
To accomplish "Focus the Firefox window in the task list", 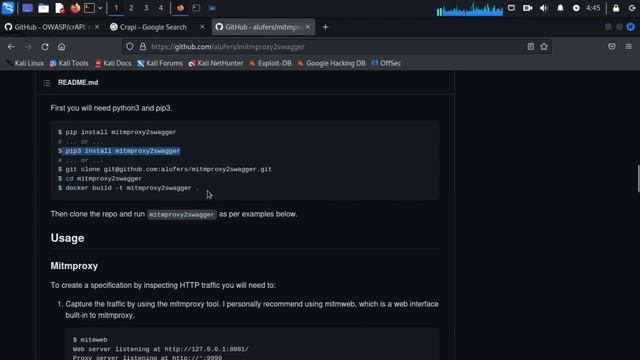I will pyautogui.click(x=180, y=8).
